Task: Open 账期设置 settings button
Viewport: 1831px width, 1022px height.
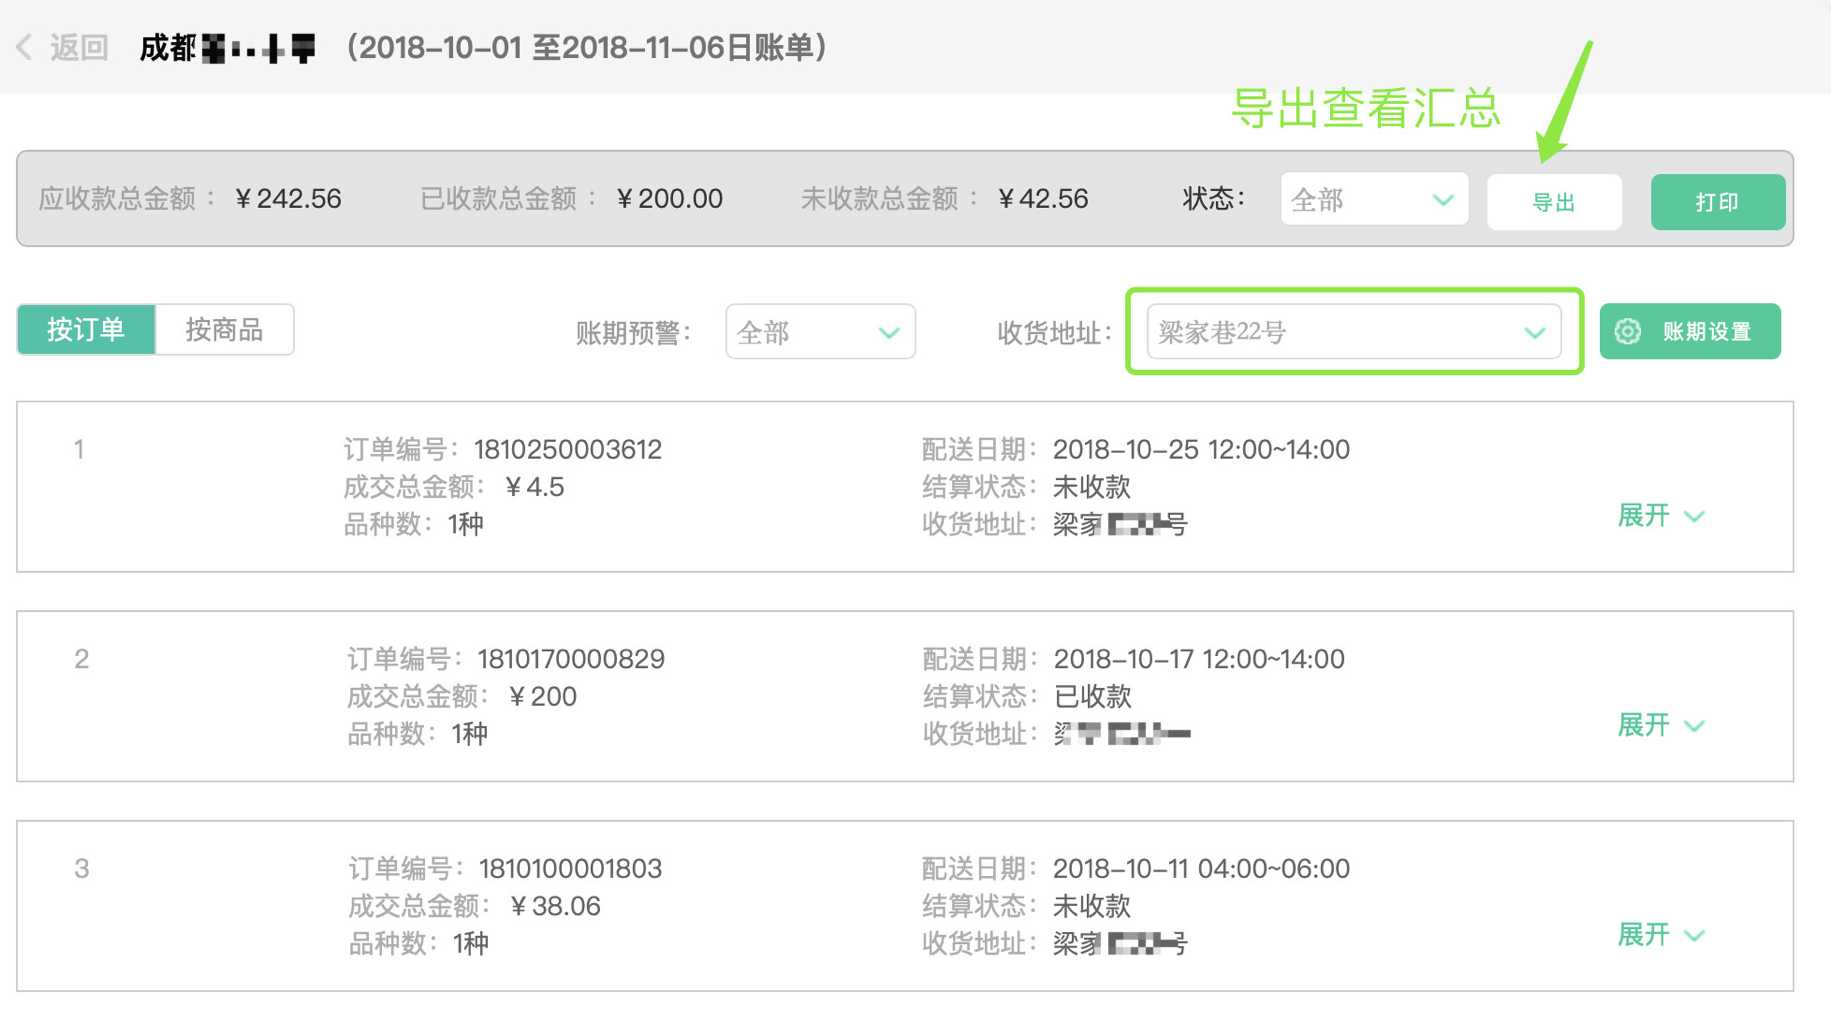Action: point(1690,332)
